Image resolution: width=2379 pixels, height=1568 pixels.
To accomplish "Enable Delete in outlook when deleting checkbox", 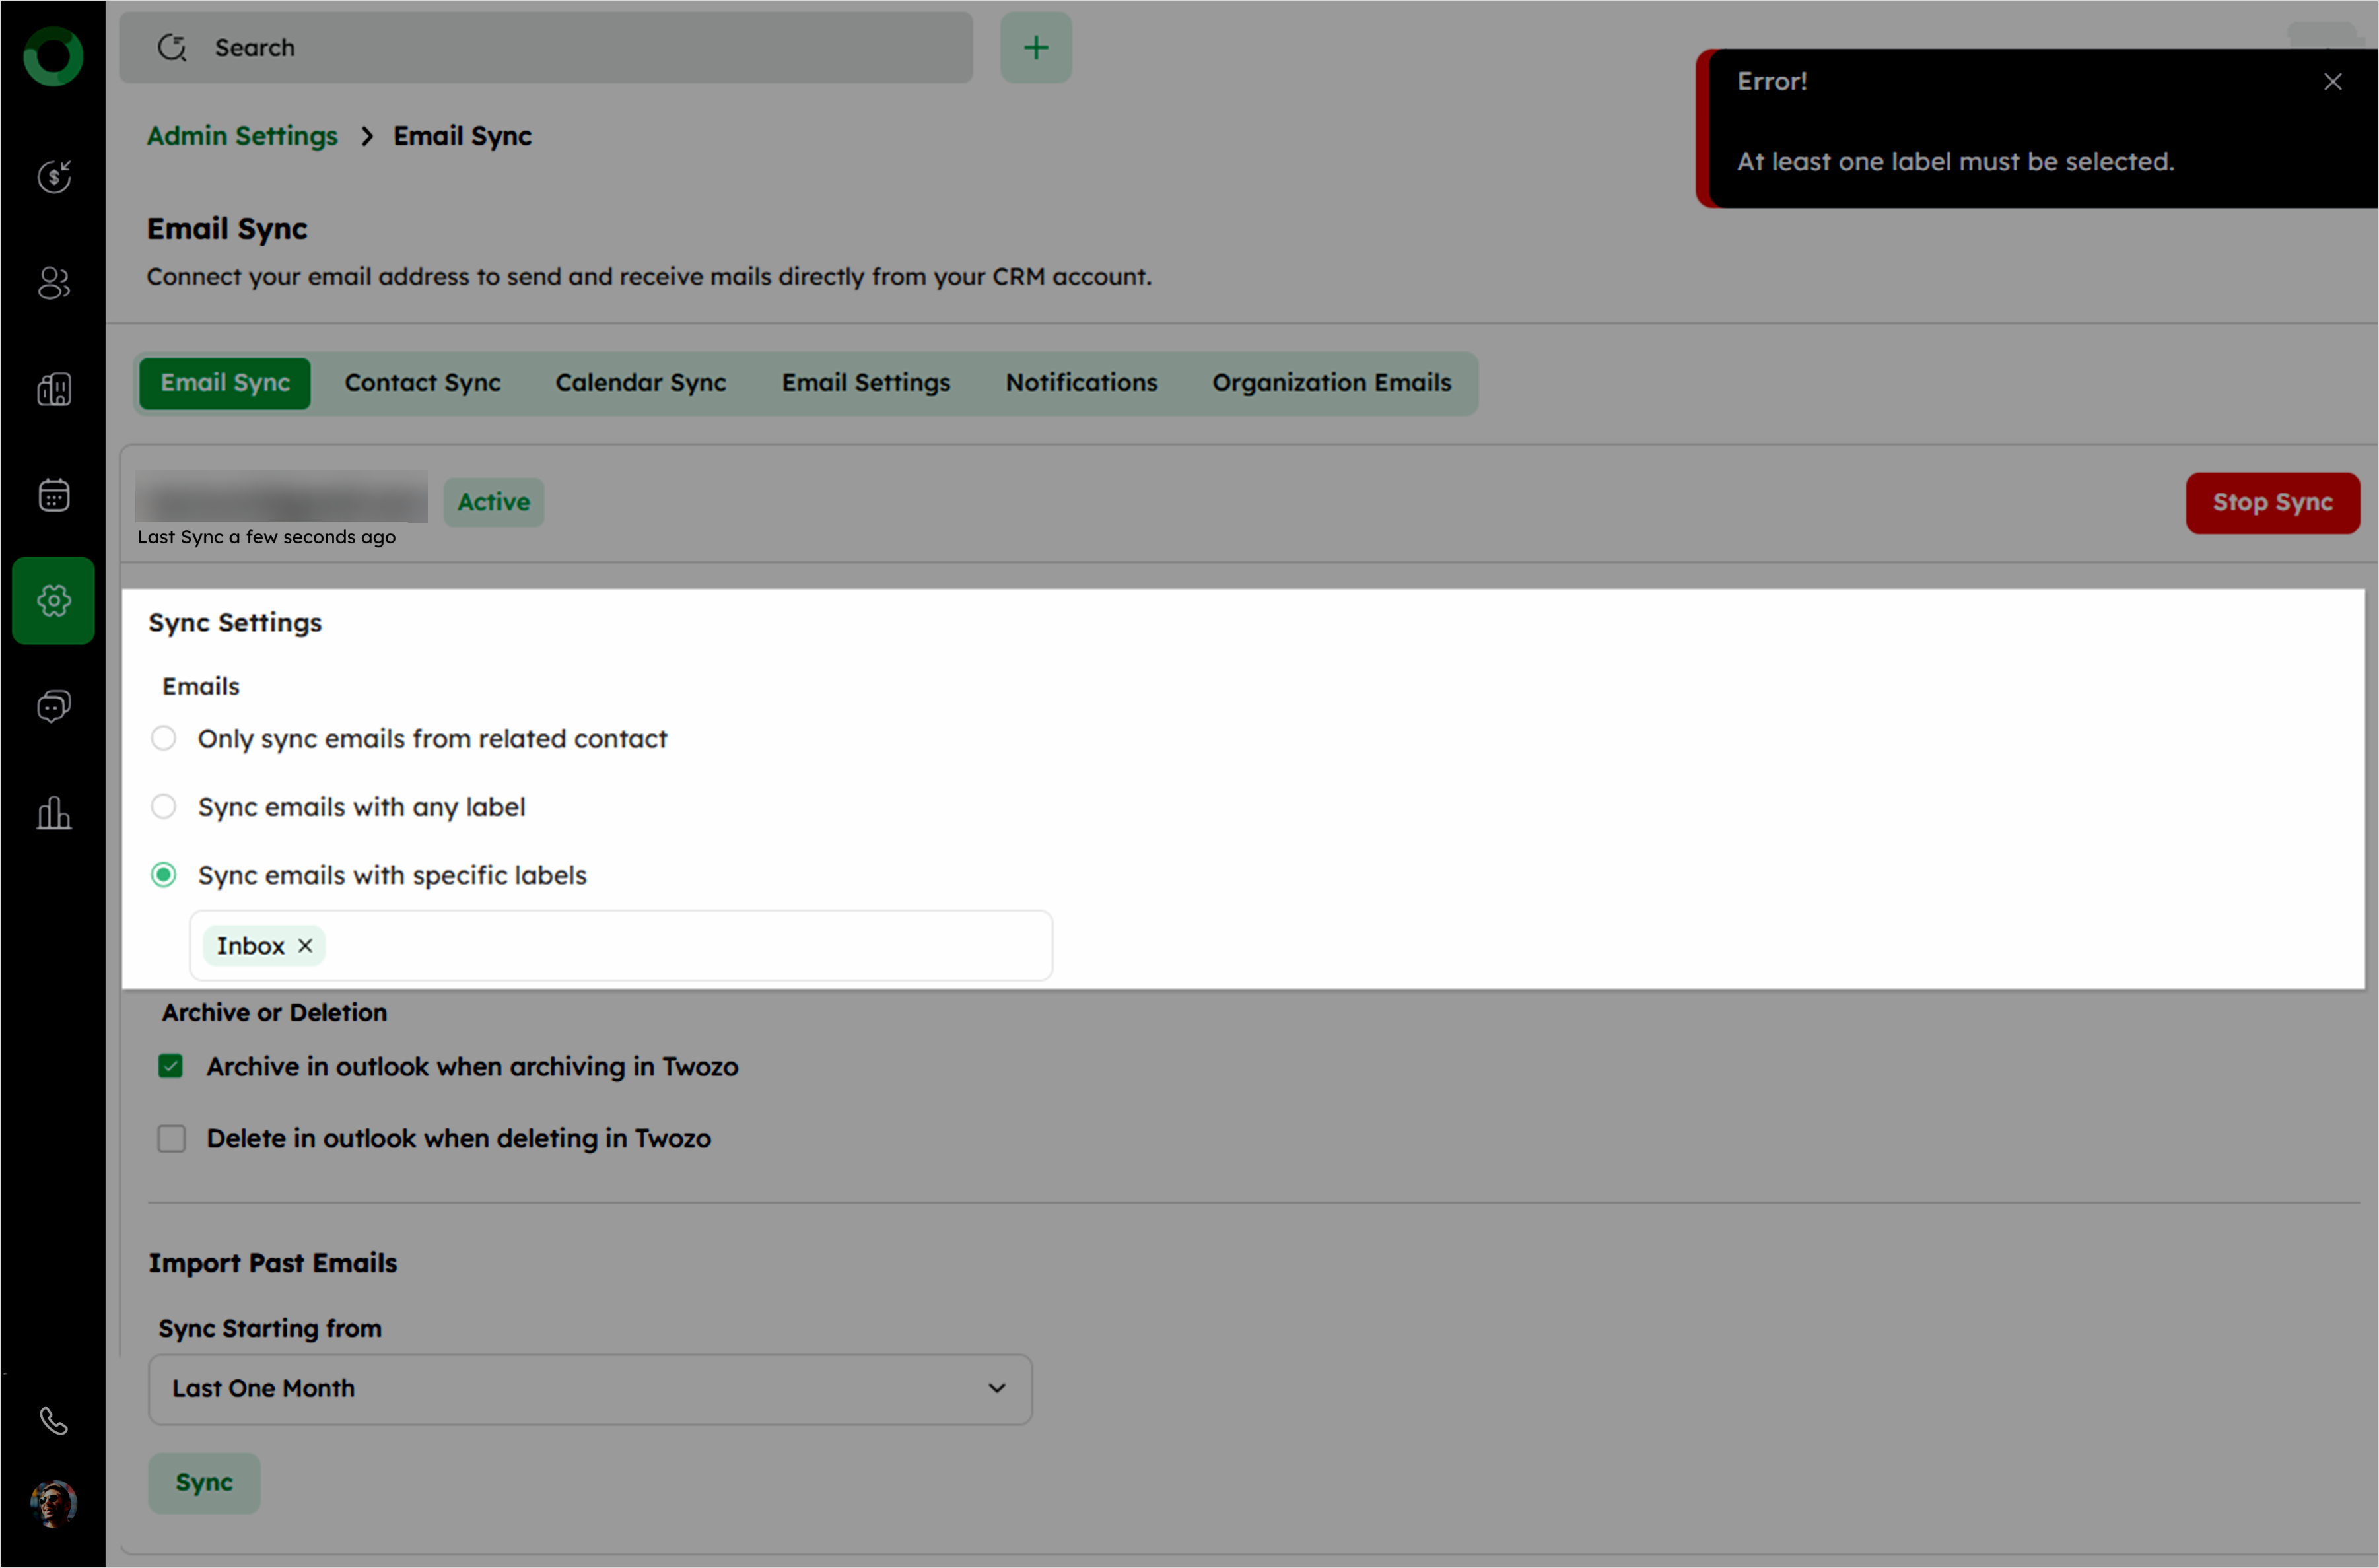I will 171,1138.
